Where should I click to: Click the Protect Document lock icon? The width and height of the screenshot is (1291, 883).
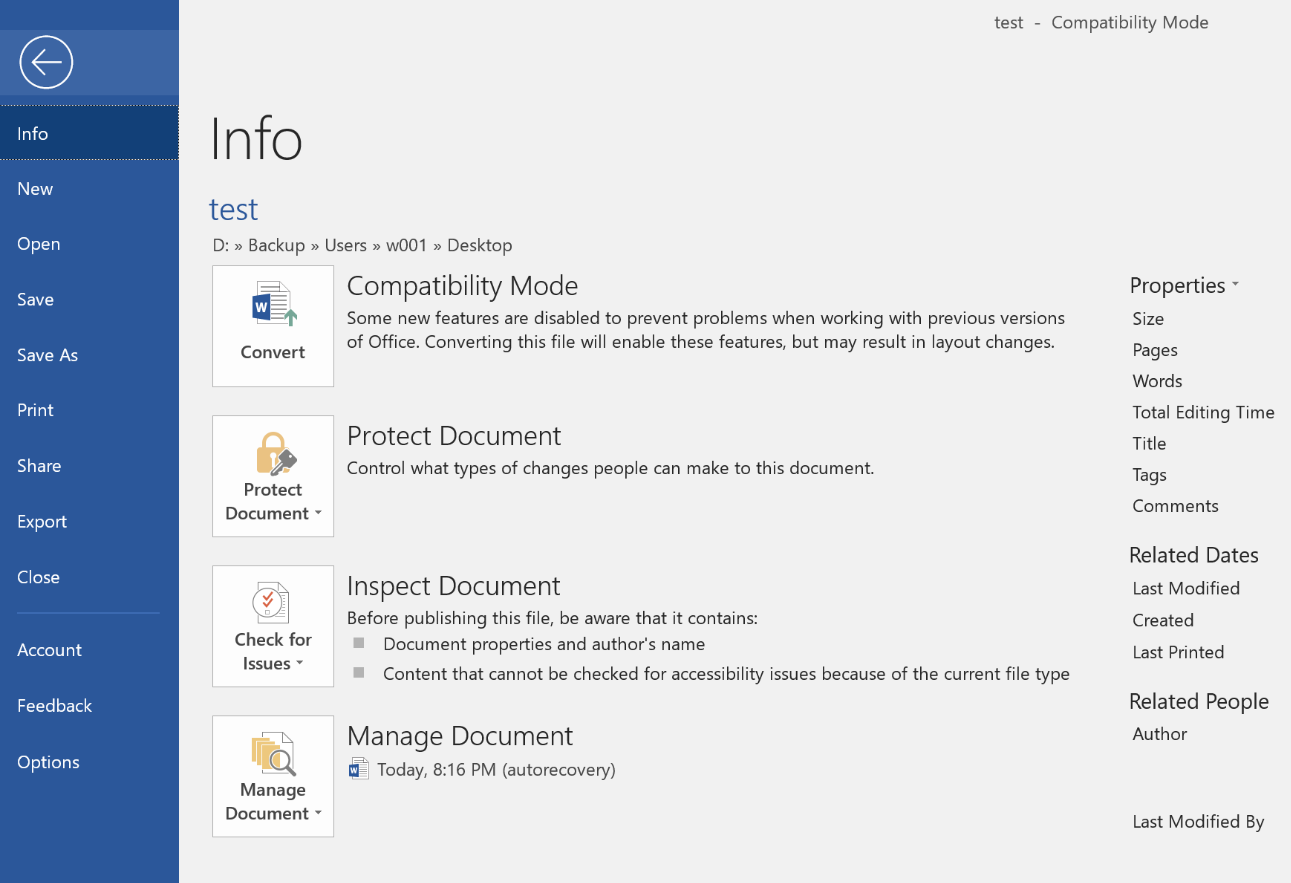point(273,454)
